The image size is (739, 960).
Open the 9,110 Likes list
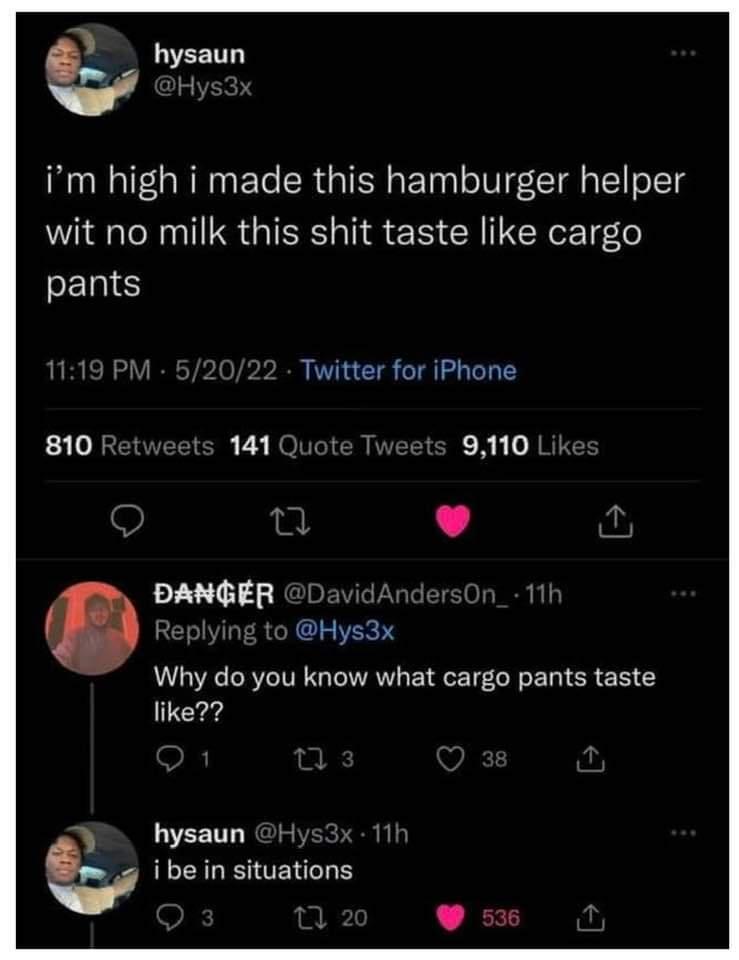tap(530, 446)
